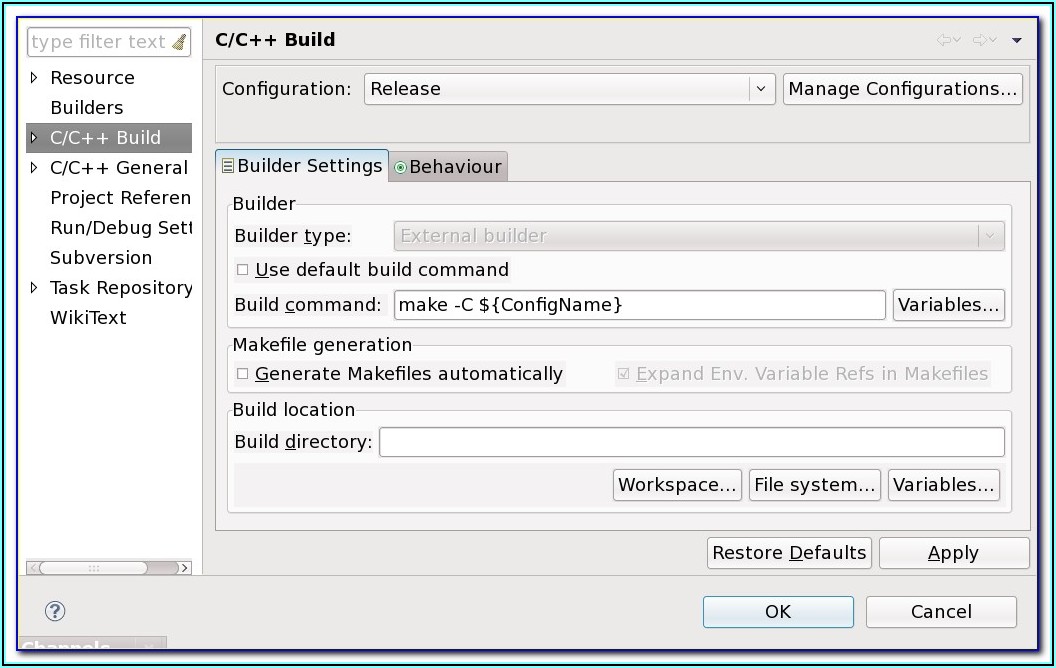
Task: Expand the Resource tree node
Action: coord(34,78)
